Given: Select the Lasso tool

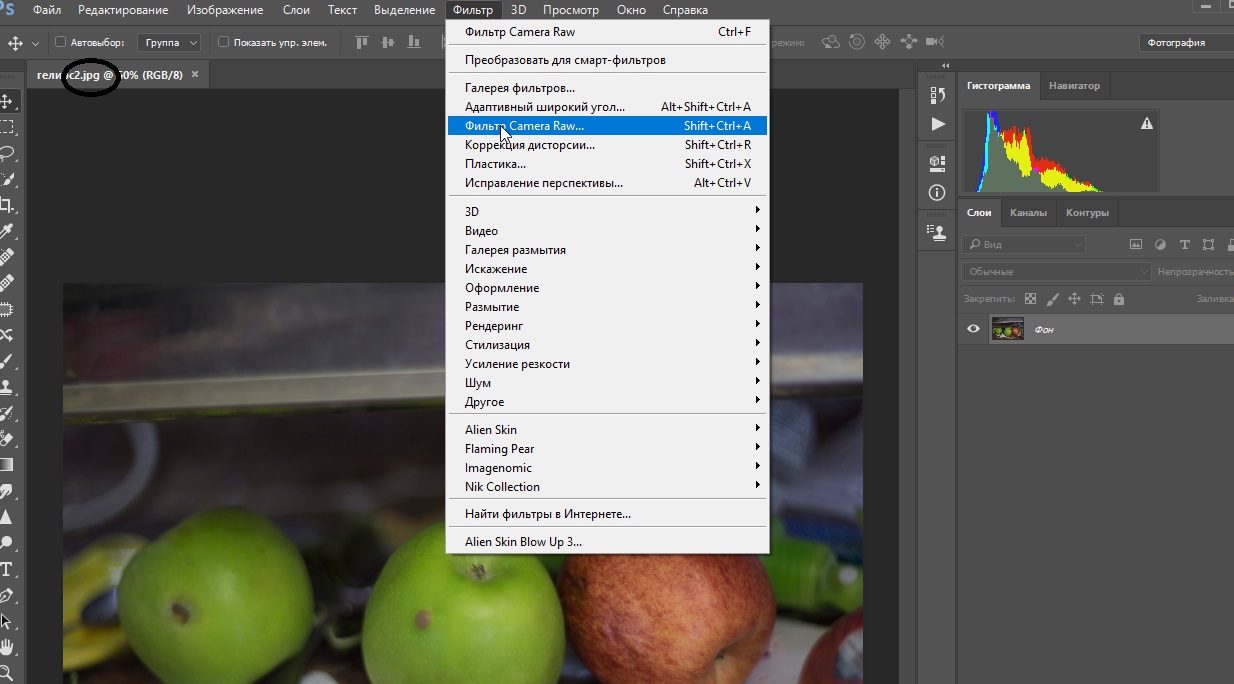Looking at the screenshot, I should (x=6, y=153).
